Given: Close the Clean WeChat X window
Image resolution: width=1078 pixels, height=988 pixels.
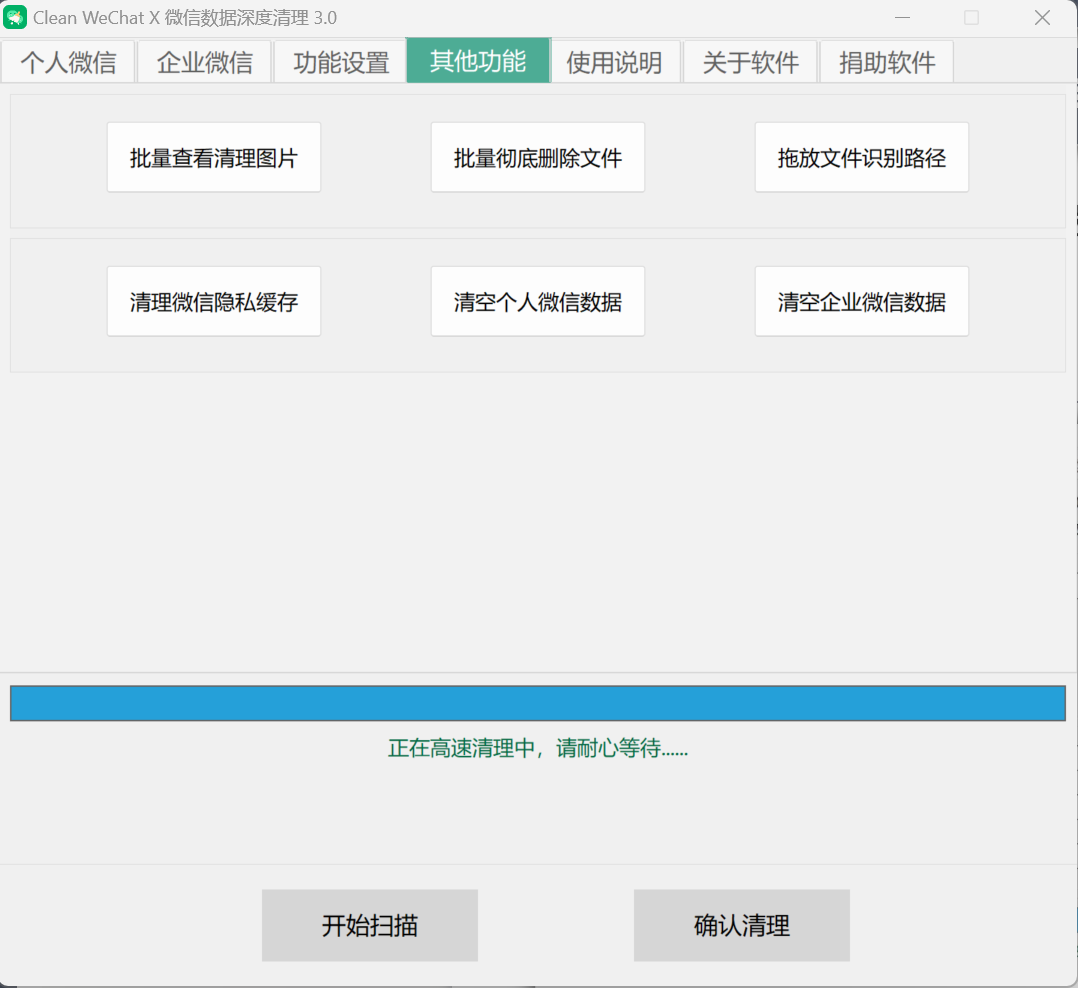Looking at the screenshot, I should click(x=1042, y=18).
